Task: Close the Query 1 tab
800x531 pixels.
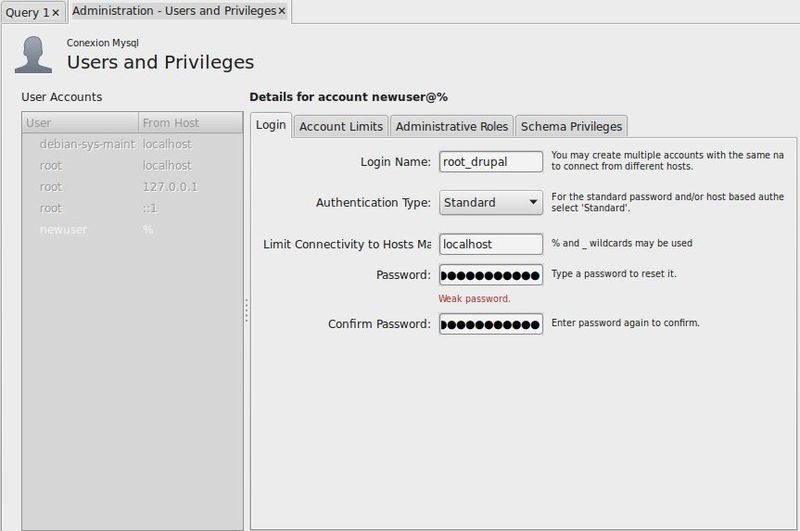Action: (x=56, y=13)
